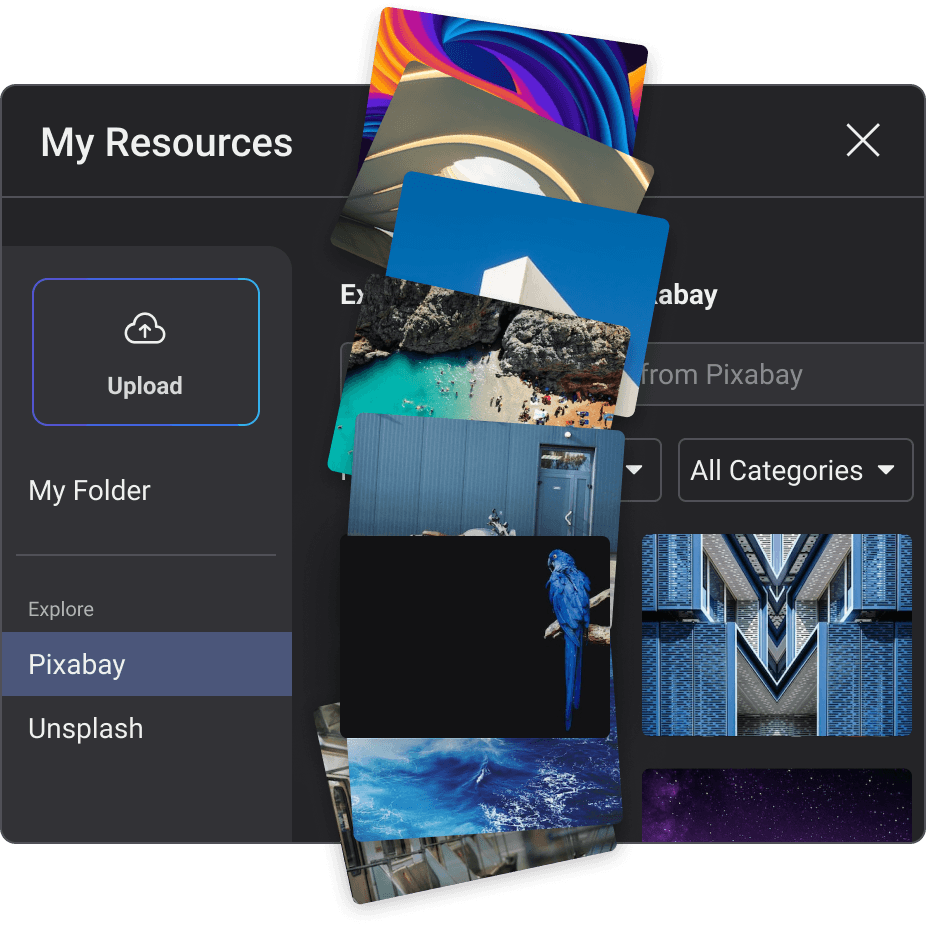The width and height of the screenshot is (926, 926).
Task: Open the All Categories dropdown
Action: coord(795,471)
